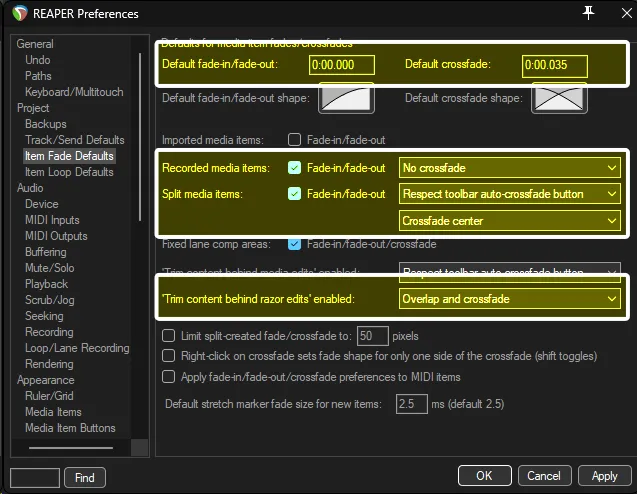Screen dimensions: 637x494
Task: Select Project category in tree
Action: pyautogui.click(x=33, y=108)
